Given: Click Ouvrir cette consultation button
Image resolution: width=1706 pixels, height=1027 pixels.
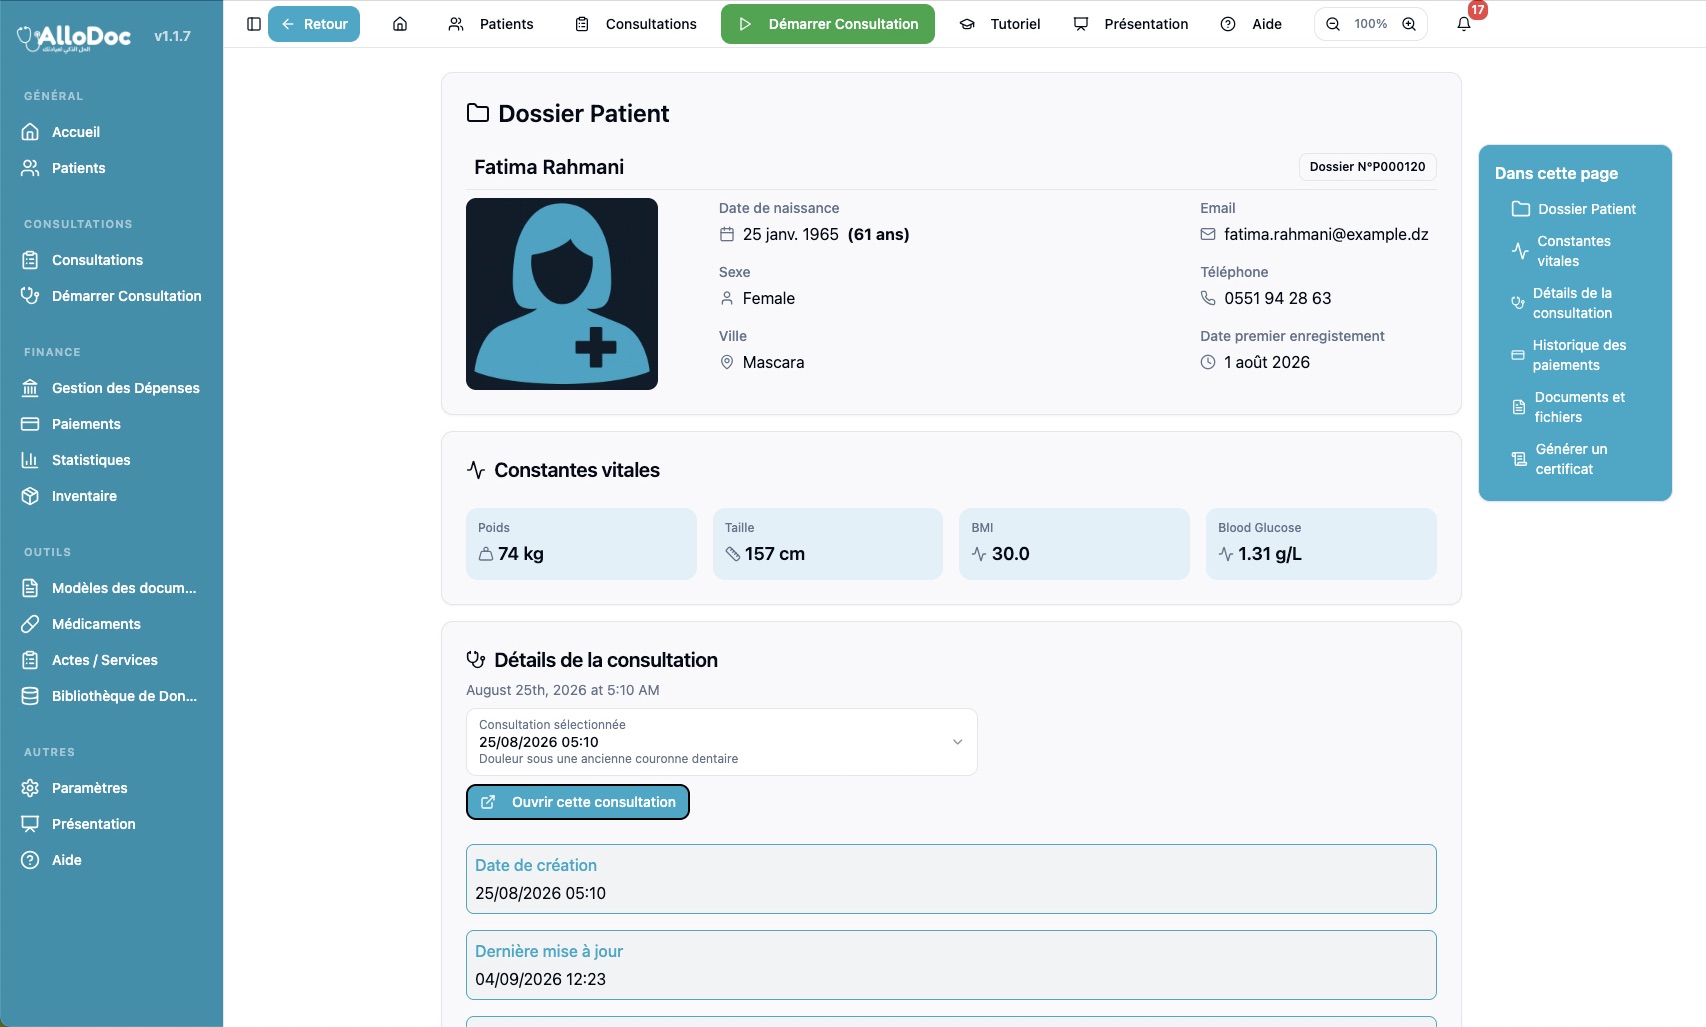Looking at the screenshot, I should pos(578,802).
